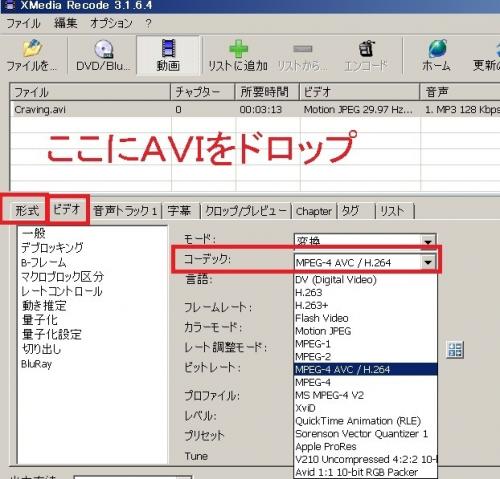Choose XviD codec option

pos(365,408)
